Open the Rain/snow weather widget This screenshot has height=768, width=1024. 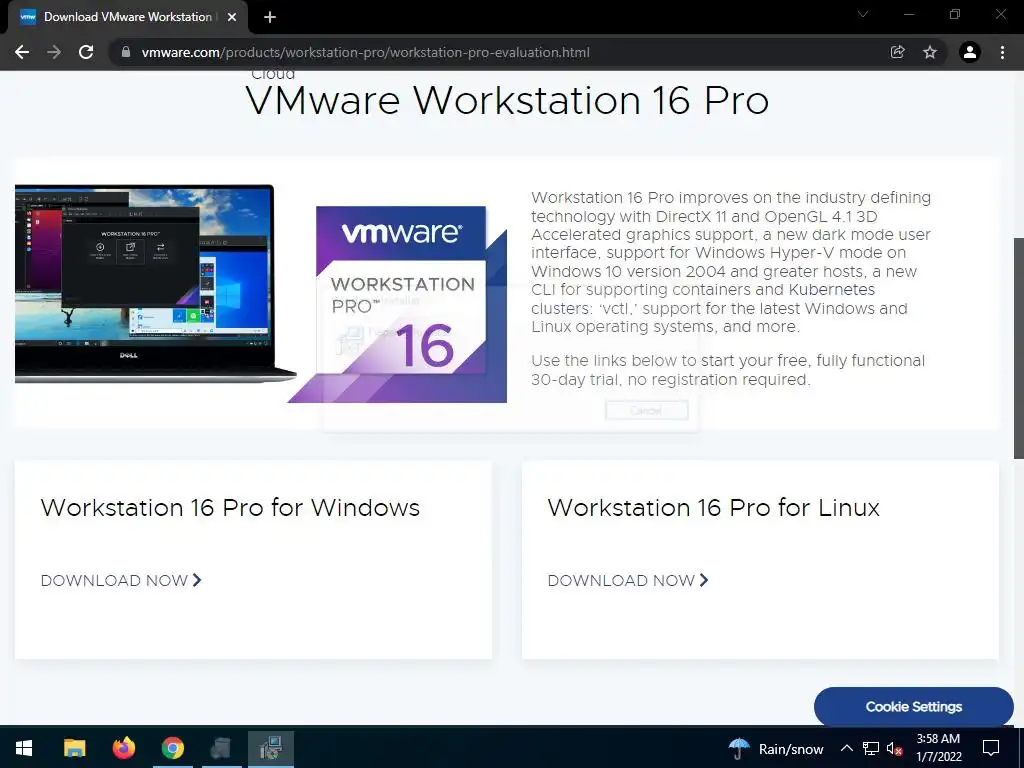(776, 748)
